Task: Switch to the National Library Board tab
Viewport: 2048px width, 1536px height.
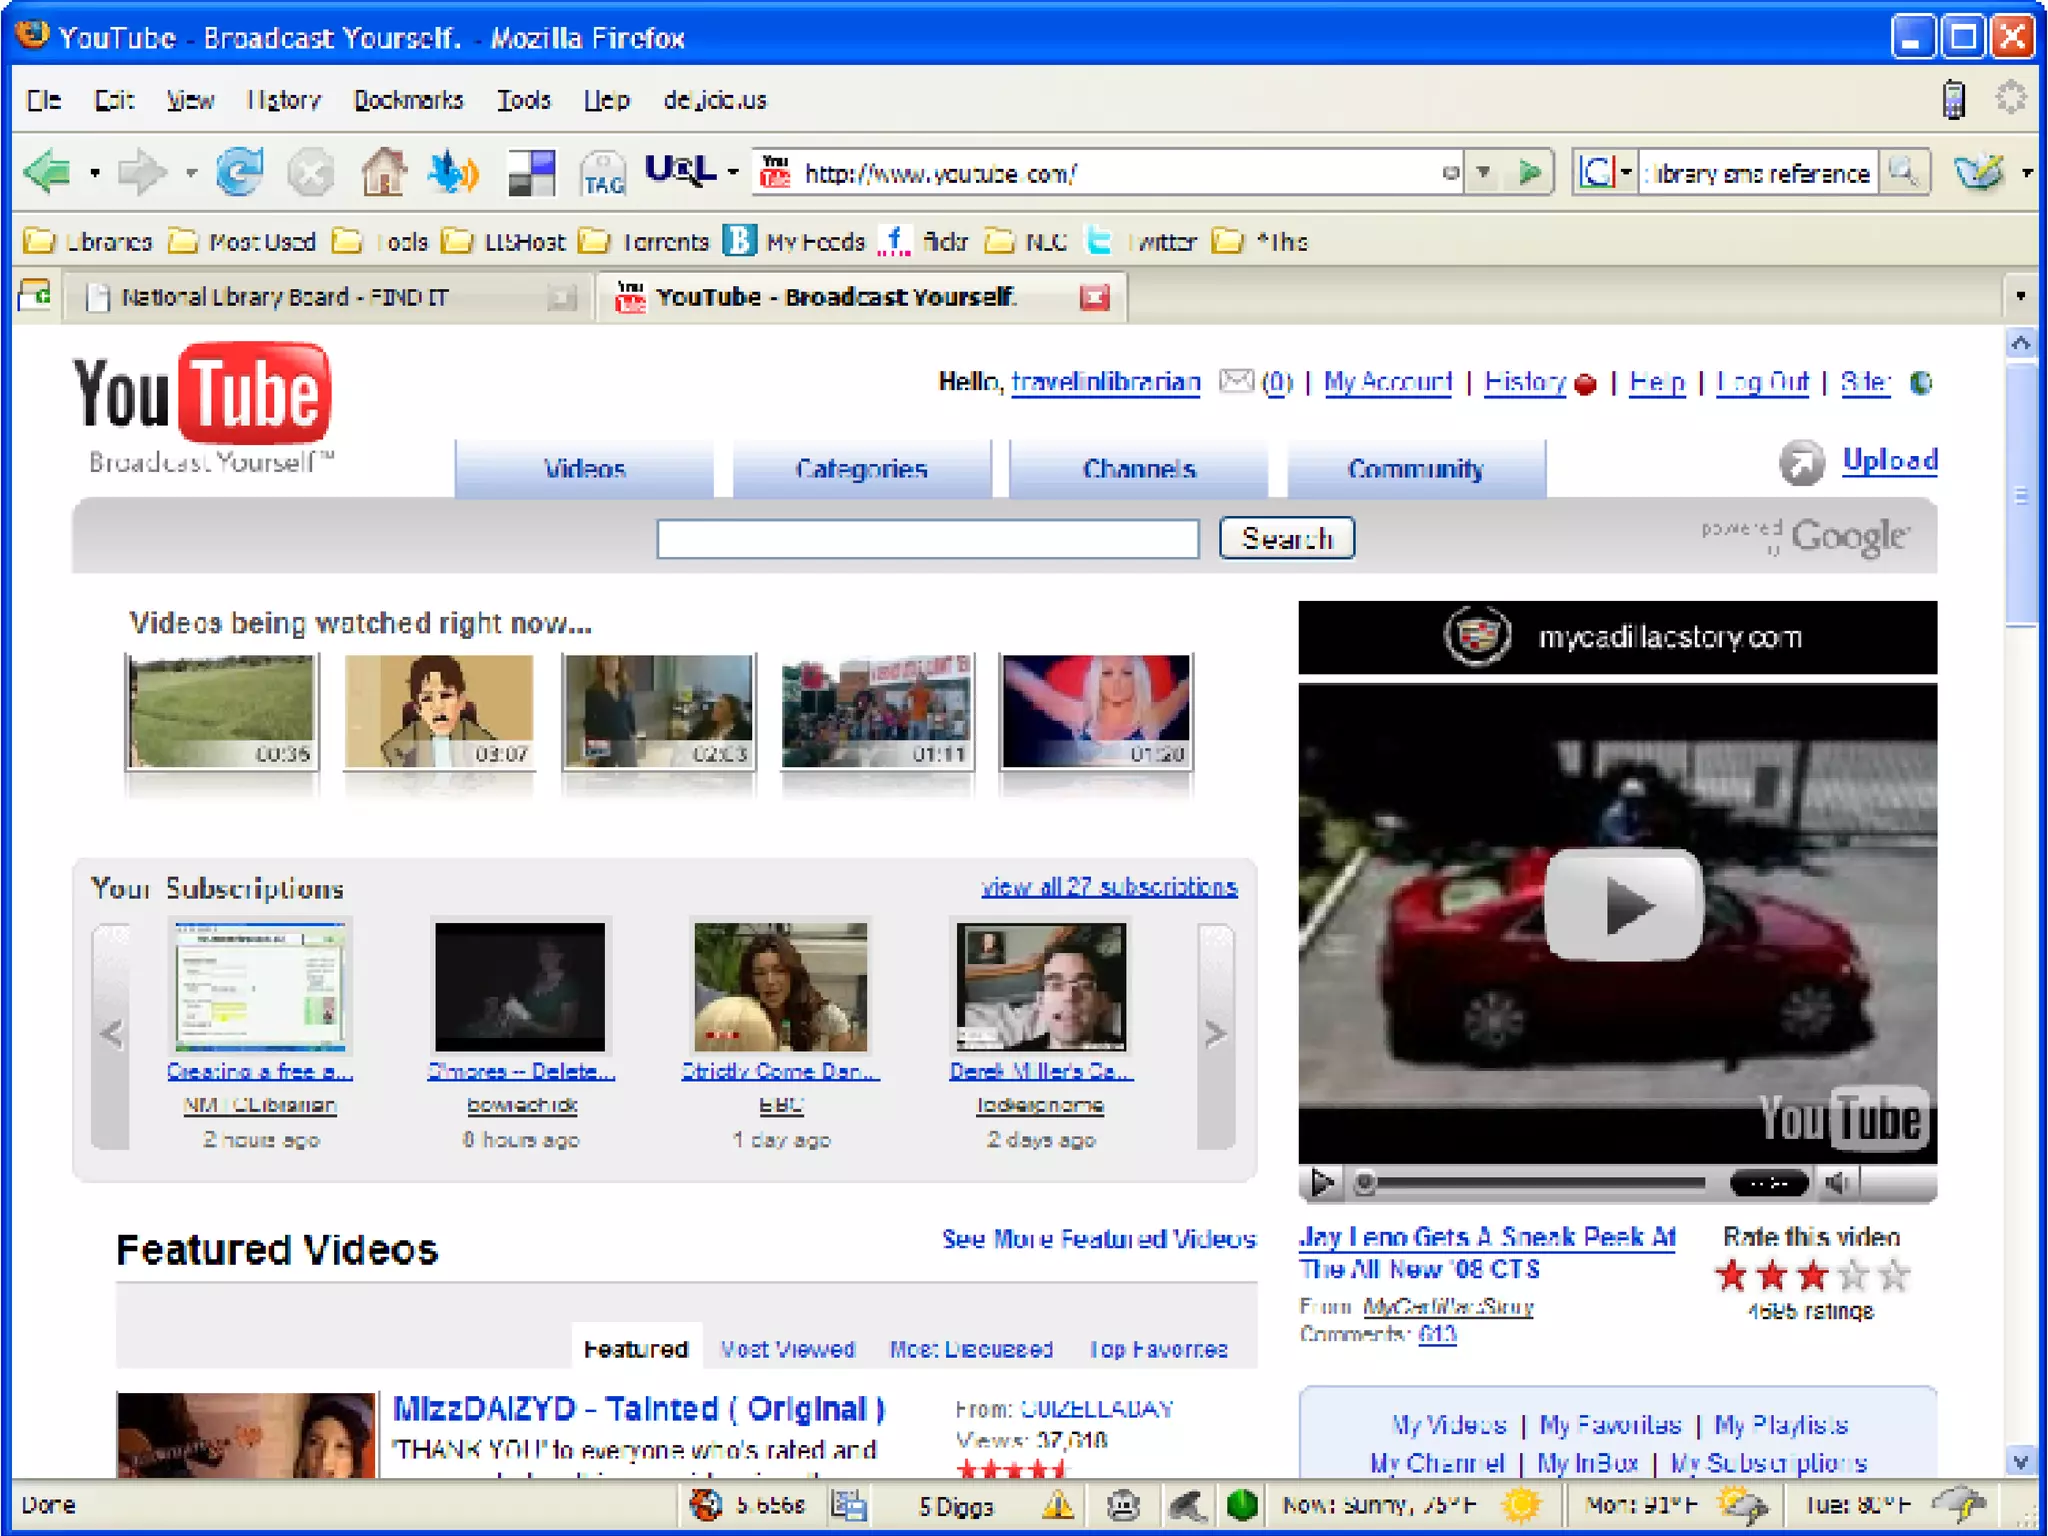Action: 285,297
